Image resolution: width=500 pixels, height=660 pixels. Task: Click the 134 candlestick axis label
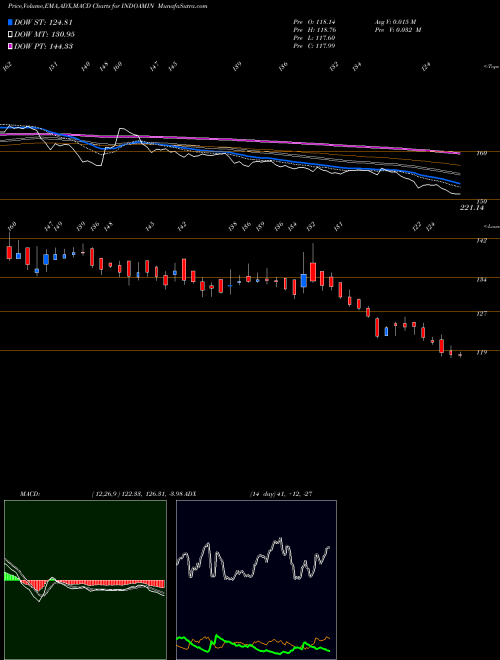(x=482, y=279)
